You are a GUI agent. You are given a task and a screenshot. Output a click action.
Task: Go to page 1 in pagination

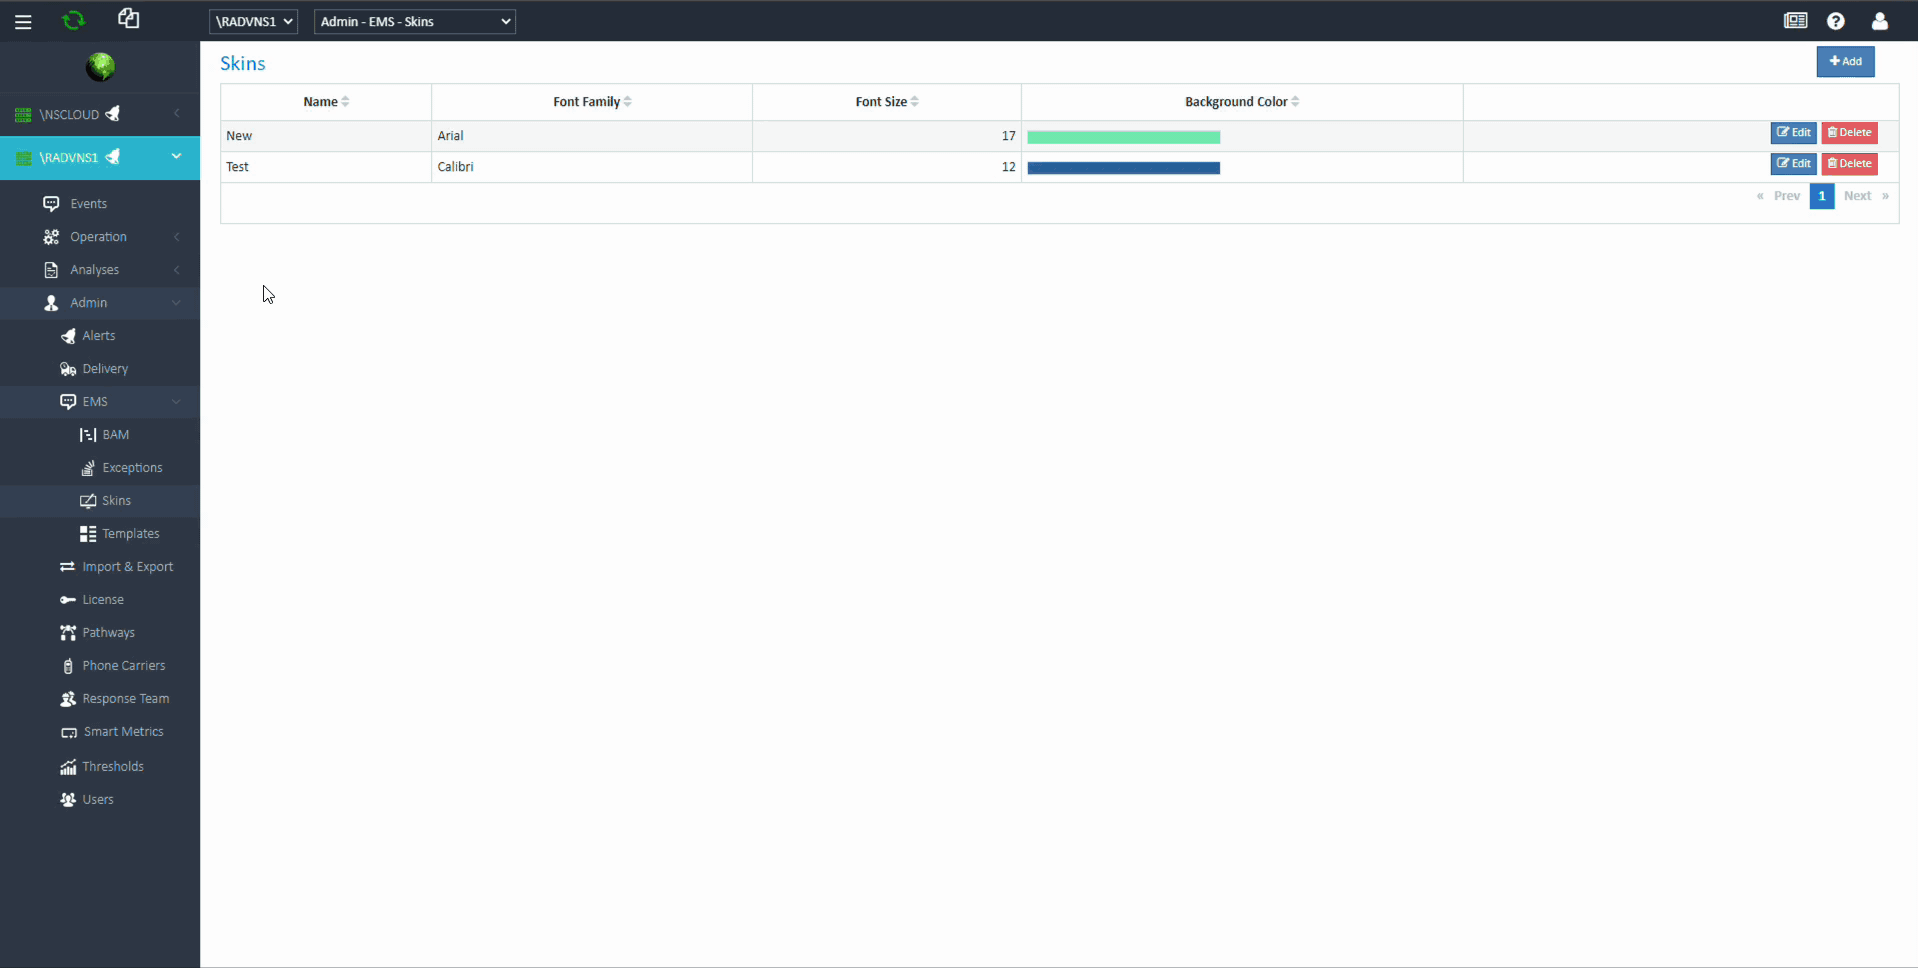[x=1822, y=196]
